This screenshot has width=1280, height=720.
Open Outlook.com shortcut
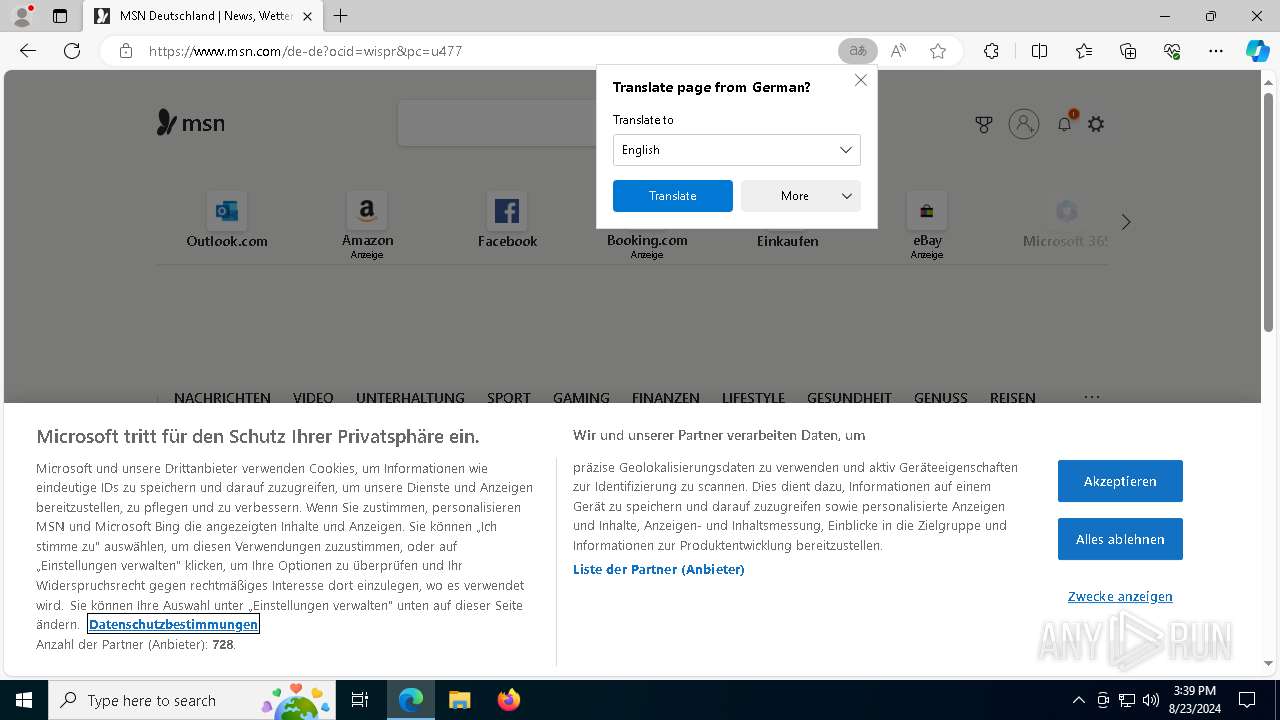[x=227, y=221]
